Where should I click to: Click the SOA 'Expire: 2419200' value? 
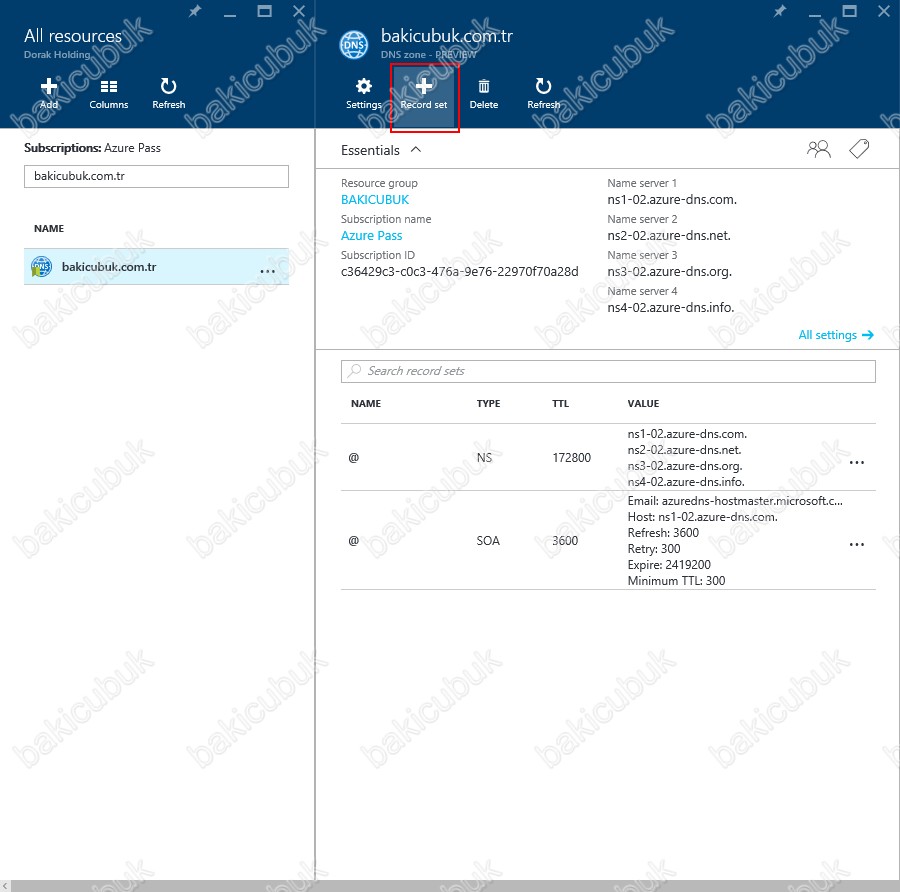(669, 565)
